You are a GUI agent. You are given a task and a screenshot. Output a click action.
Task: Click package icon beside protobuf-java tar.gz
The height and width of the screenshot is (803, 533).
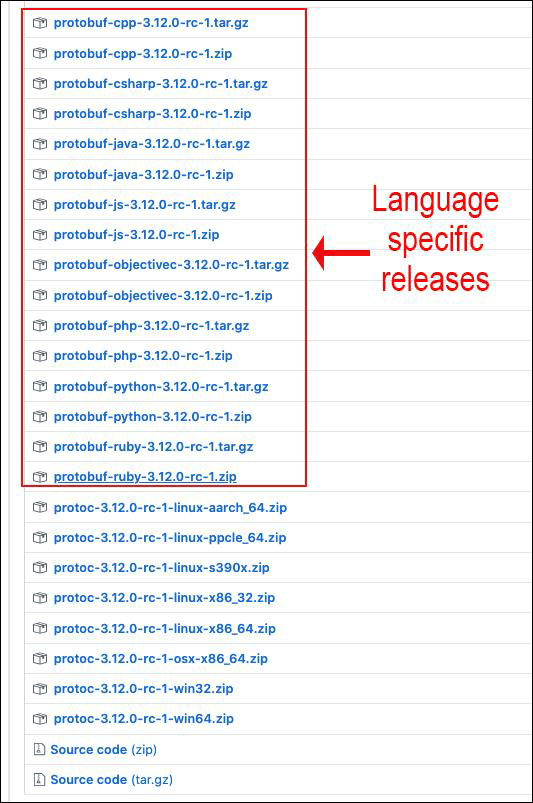pyautogui.click(x=40, y=144)
